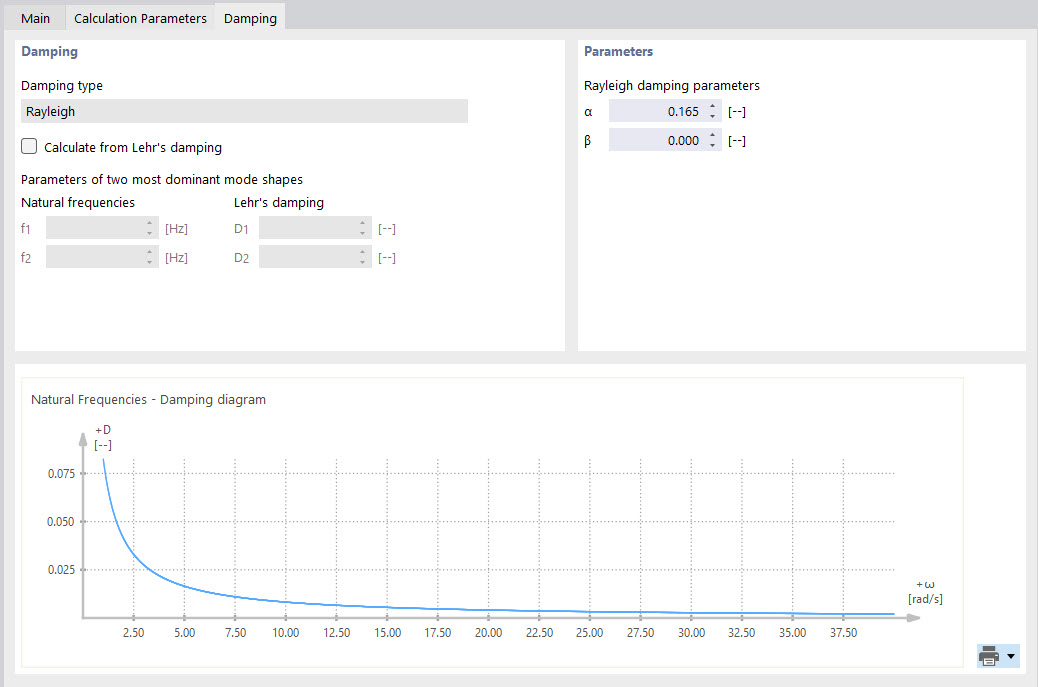Image resolution: width=1038 pixels, height=687 pixels.
Task: Toggle Calculate from Lehr's damping option
Action: (29, 146)
